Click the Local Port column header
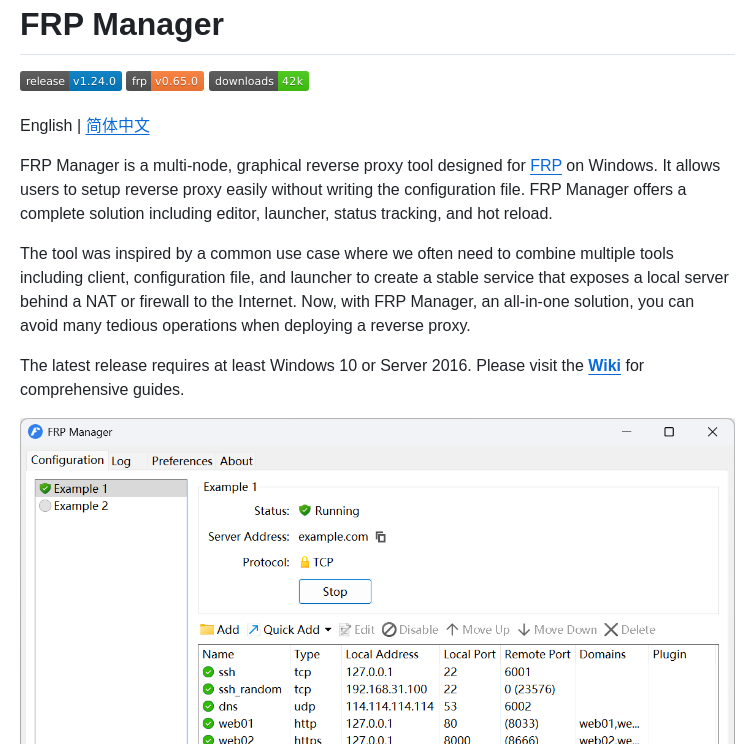 [x=470, y=654]
